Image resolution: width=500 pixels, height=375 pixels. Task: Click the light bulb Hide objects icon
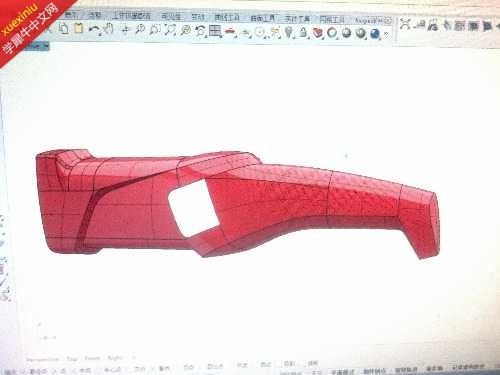(x=289, y=32)
